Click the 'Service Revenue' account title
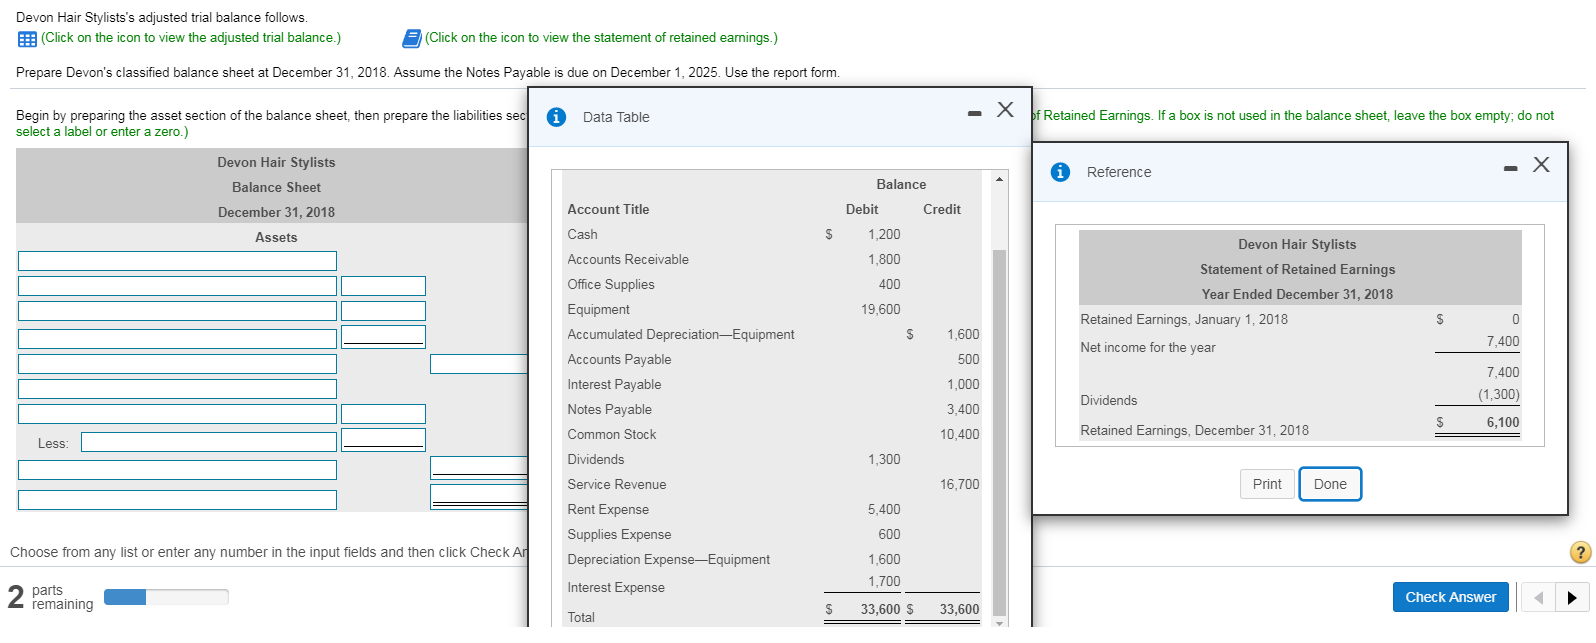 [x=616, y=485]
